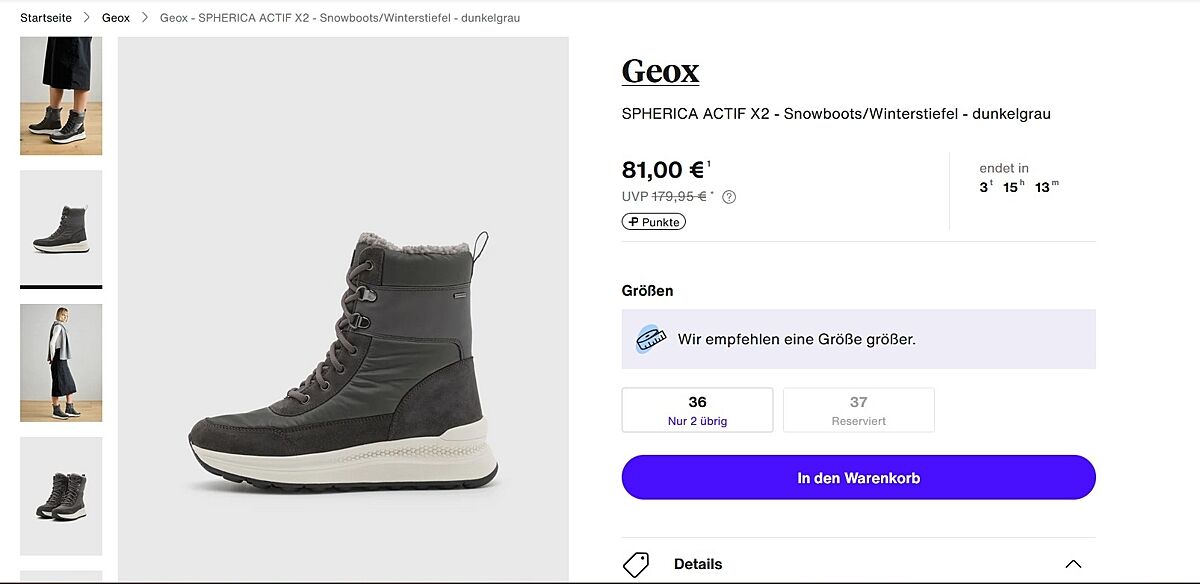The image size is (1200, 584).
Task: Select model wearing boots thumbnail at top
Action: point(61,96)
